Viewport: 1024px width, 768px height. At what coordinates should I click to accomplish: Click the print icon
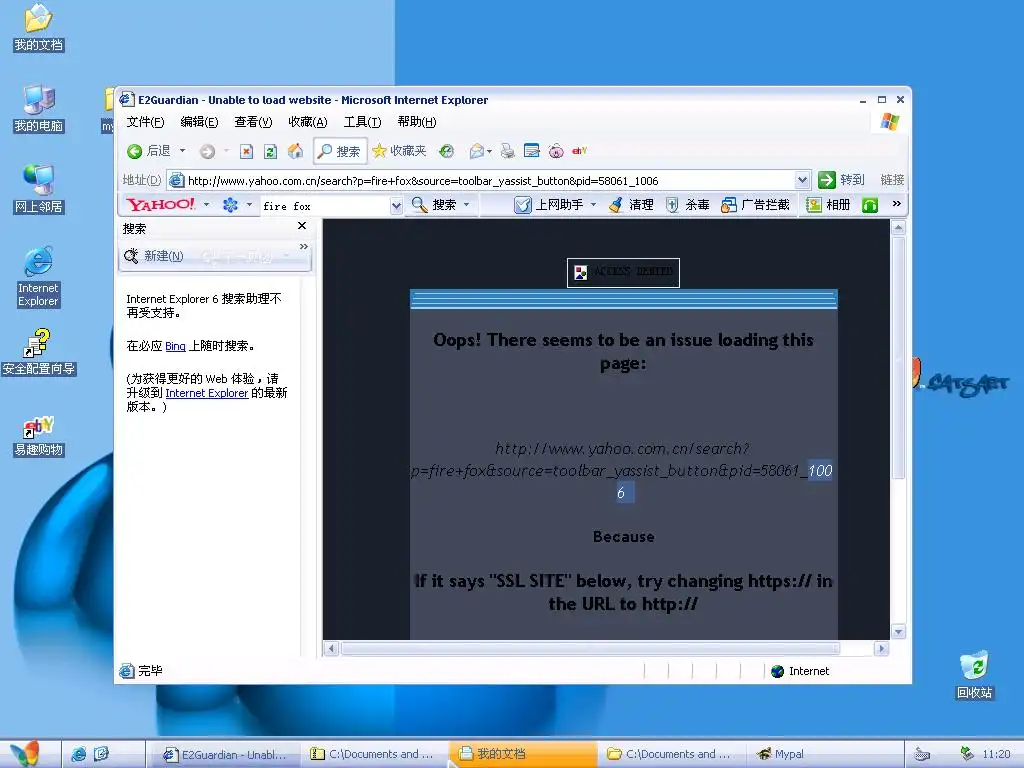(x=507, y=152)
